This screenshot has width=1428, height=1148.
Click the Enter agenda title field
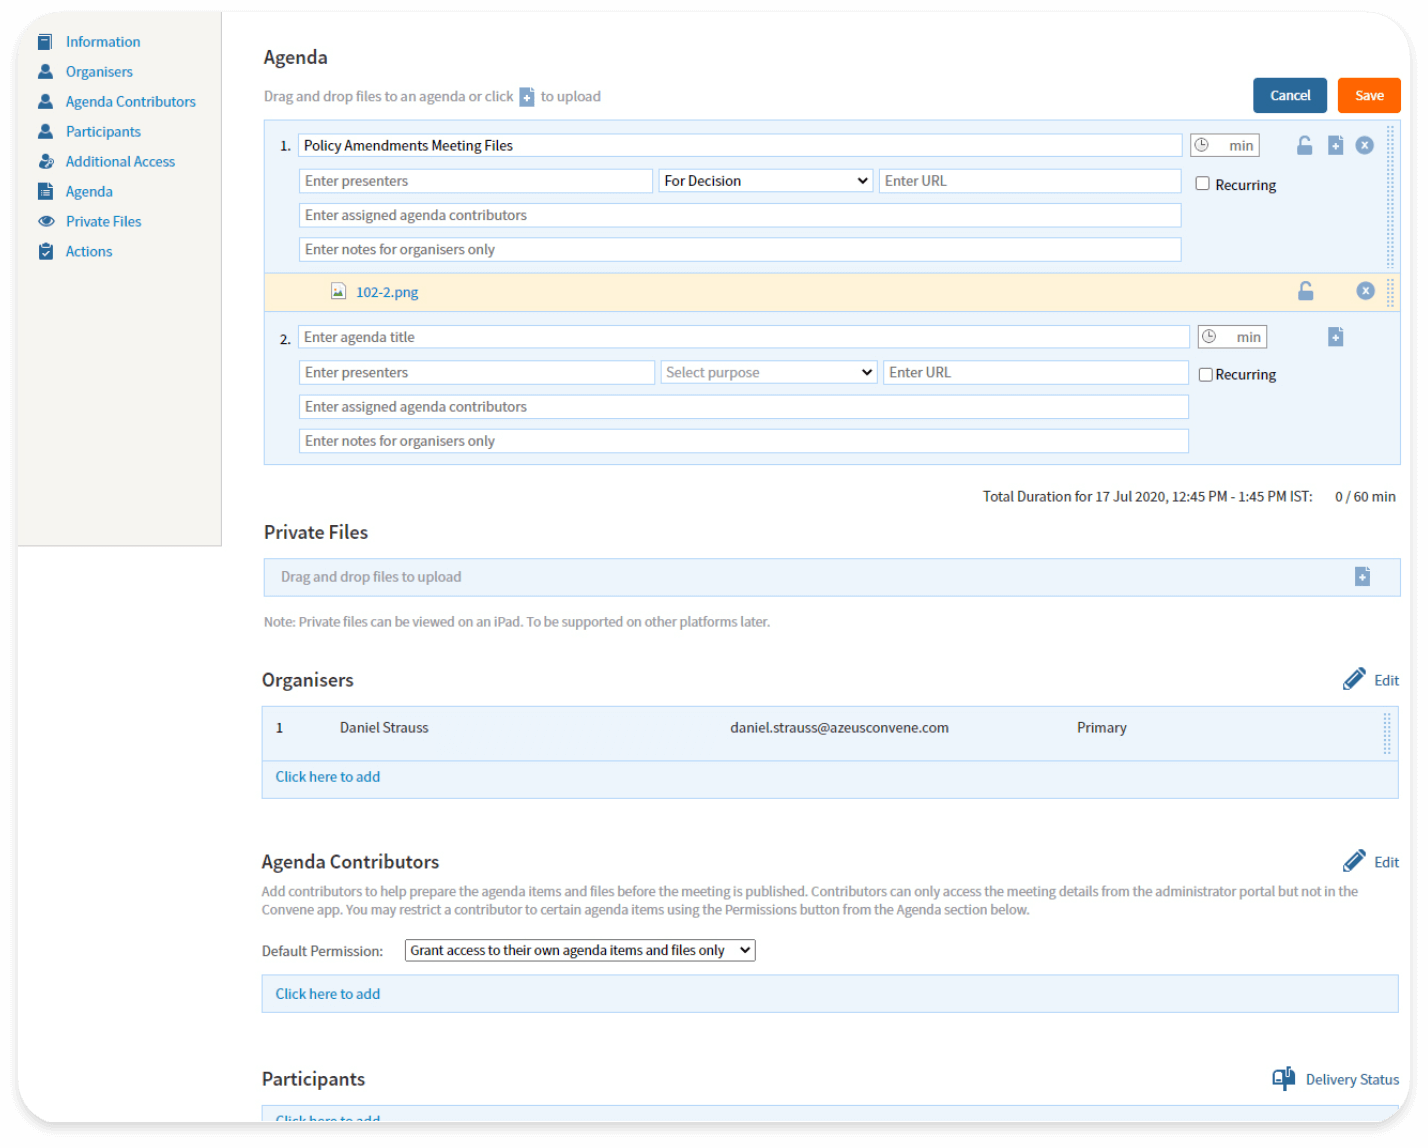742,337
